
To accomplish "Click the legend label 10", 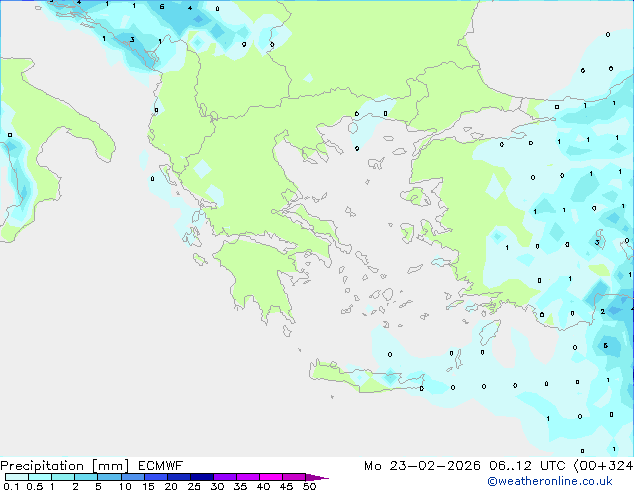I will [x=125, y=486].
